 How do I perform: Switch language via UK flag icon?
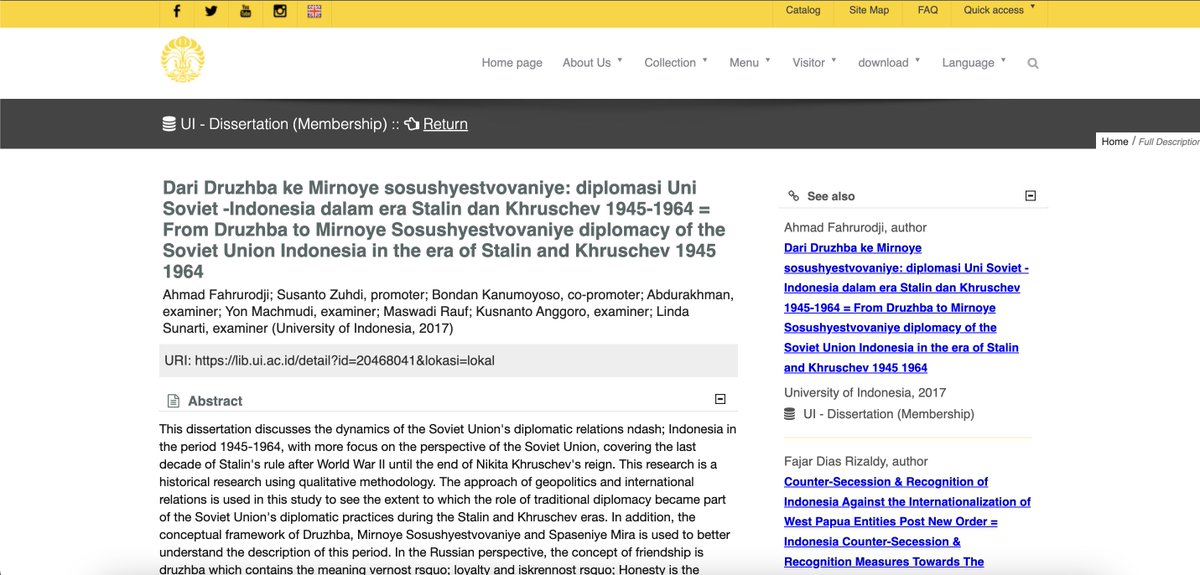(314, 11)
